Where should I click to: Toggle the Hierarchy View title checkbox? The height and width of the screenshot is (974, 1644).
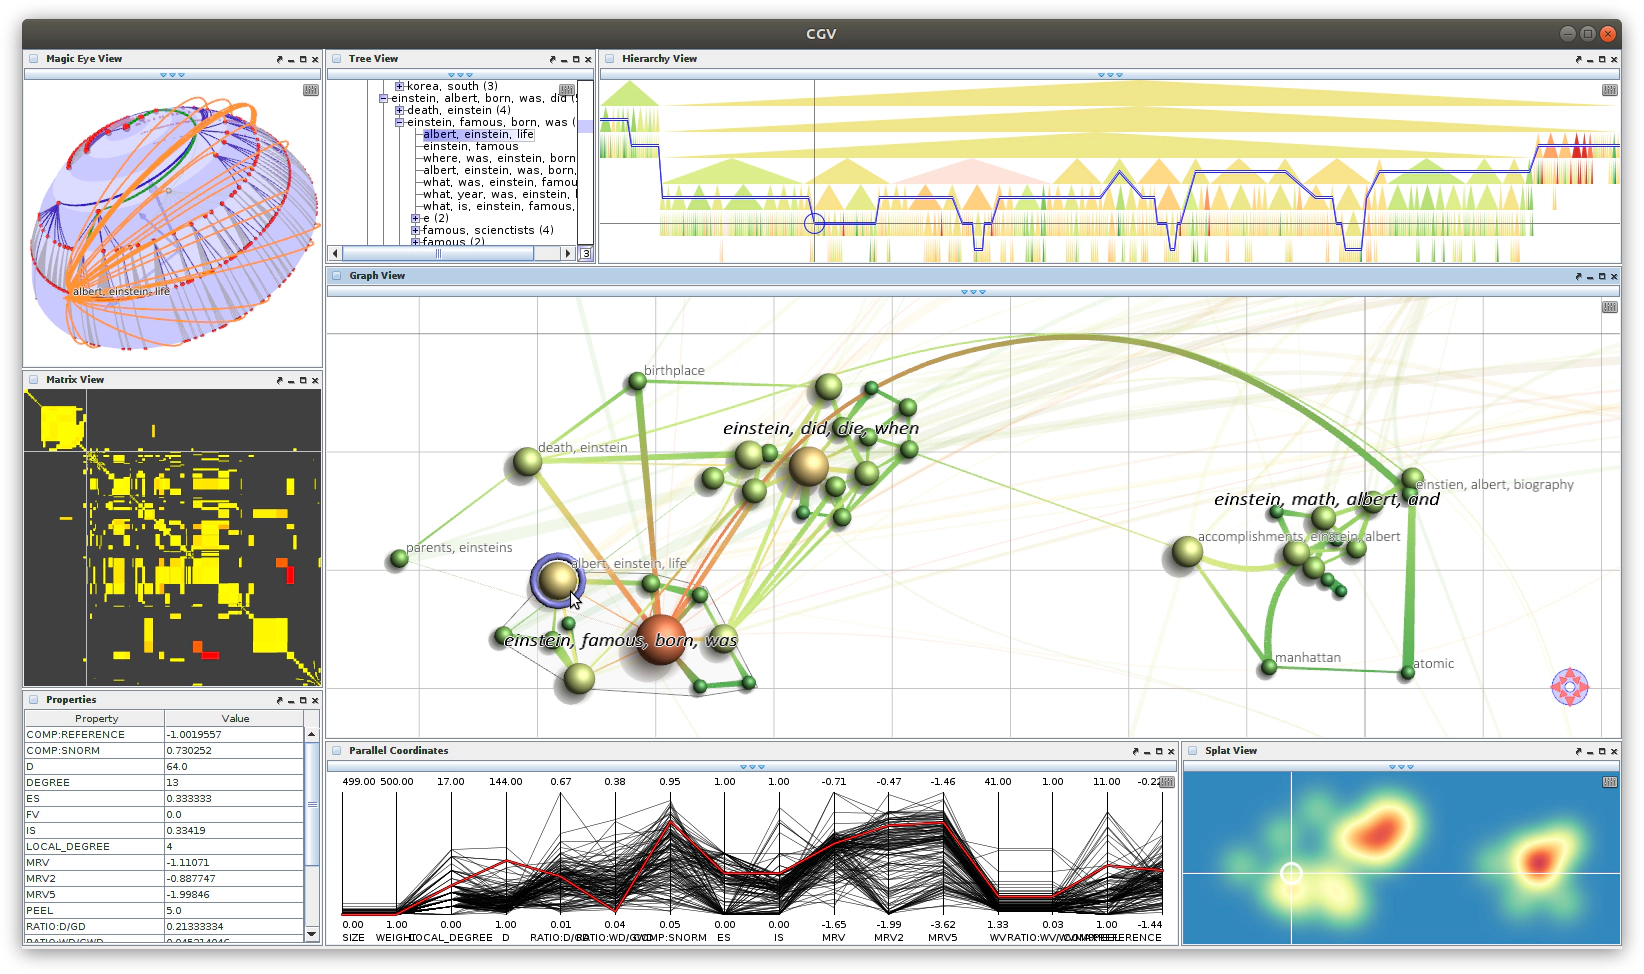click(609, 59)
